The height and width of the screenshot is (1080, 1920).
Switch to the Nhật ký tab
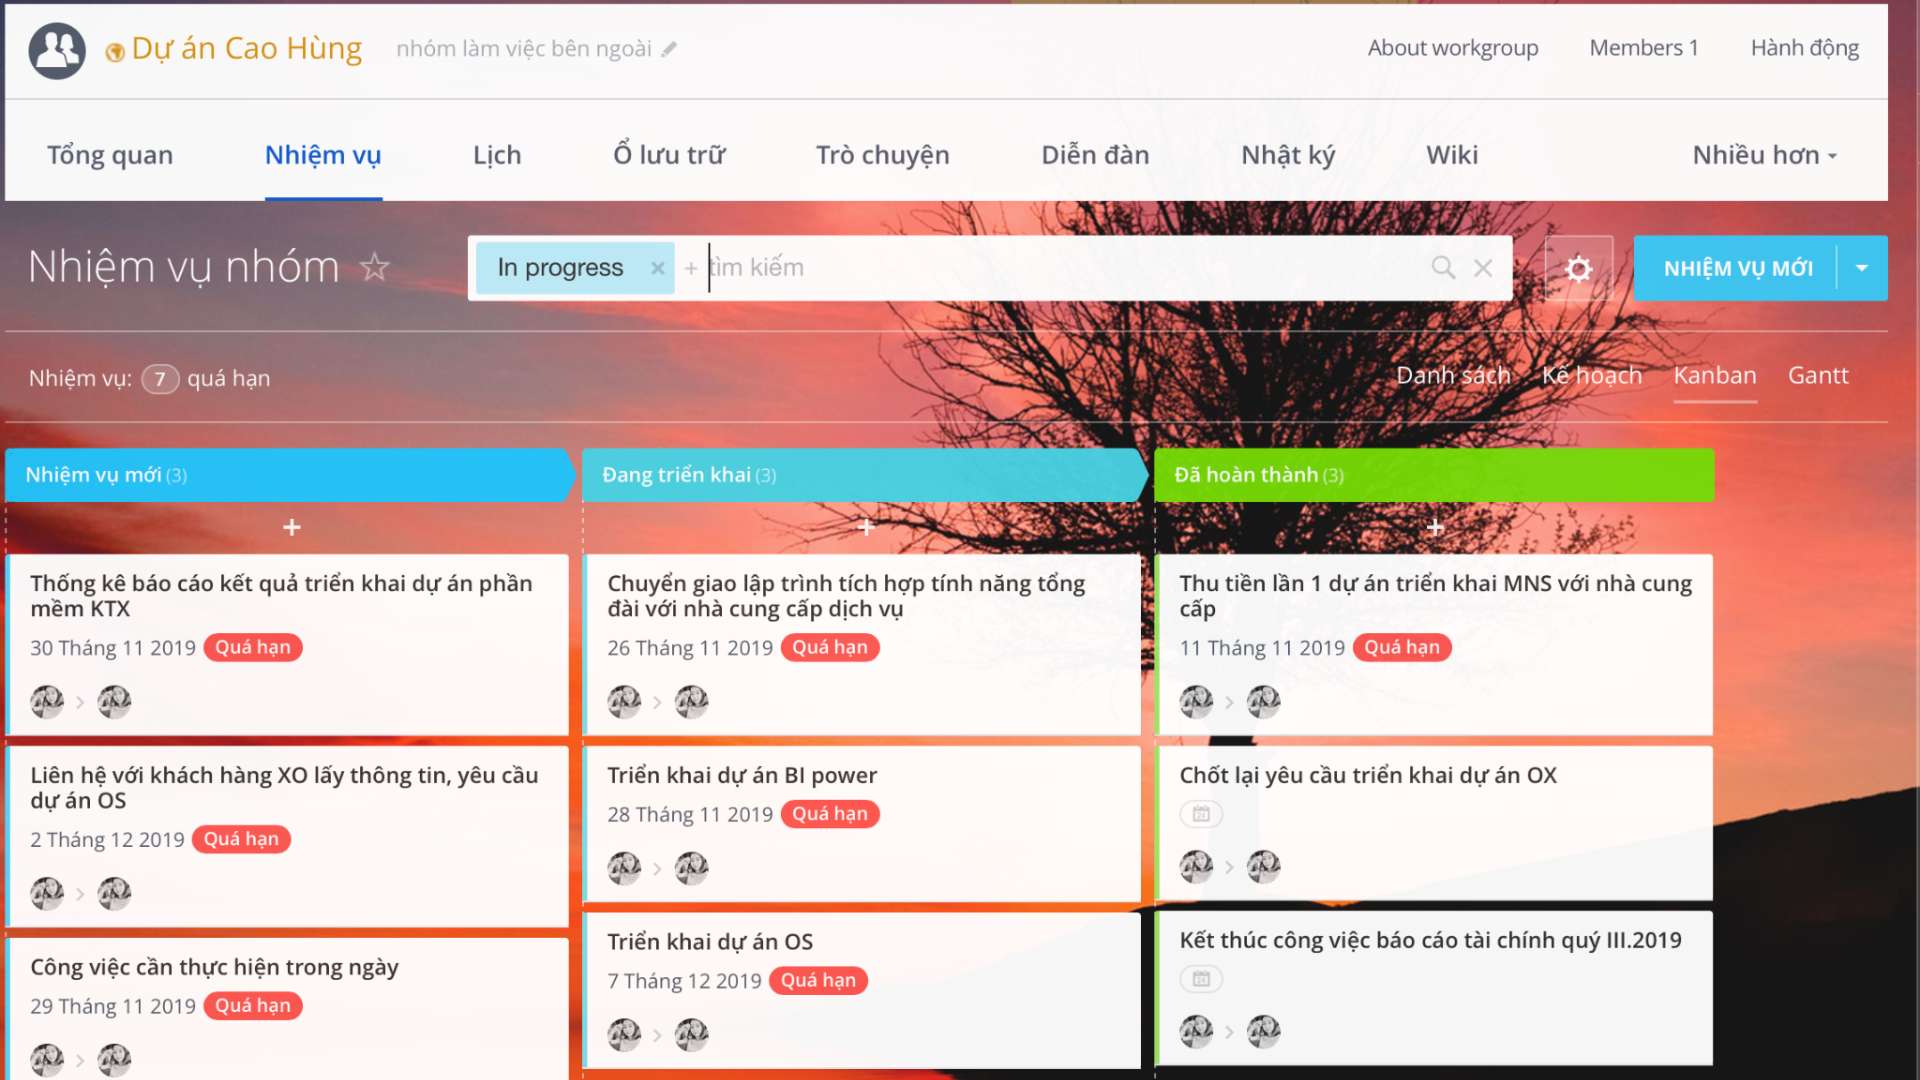(1288, 155)
